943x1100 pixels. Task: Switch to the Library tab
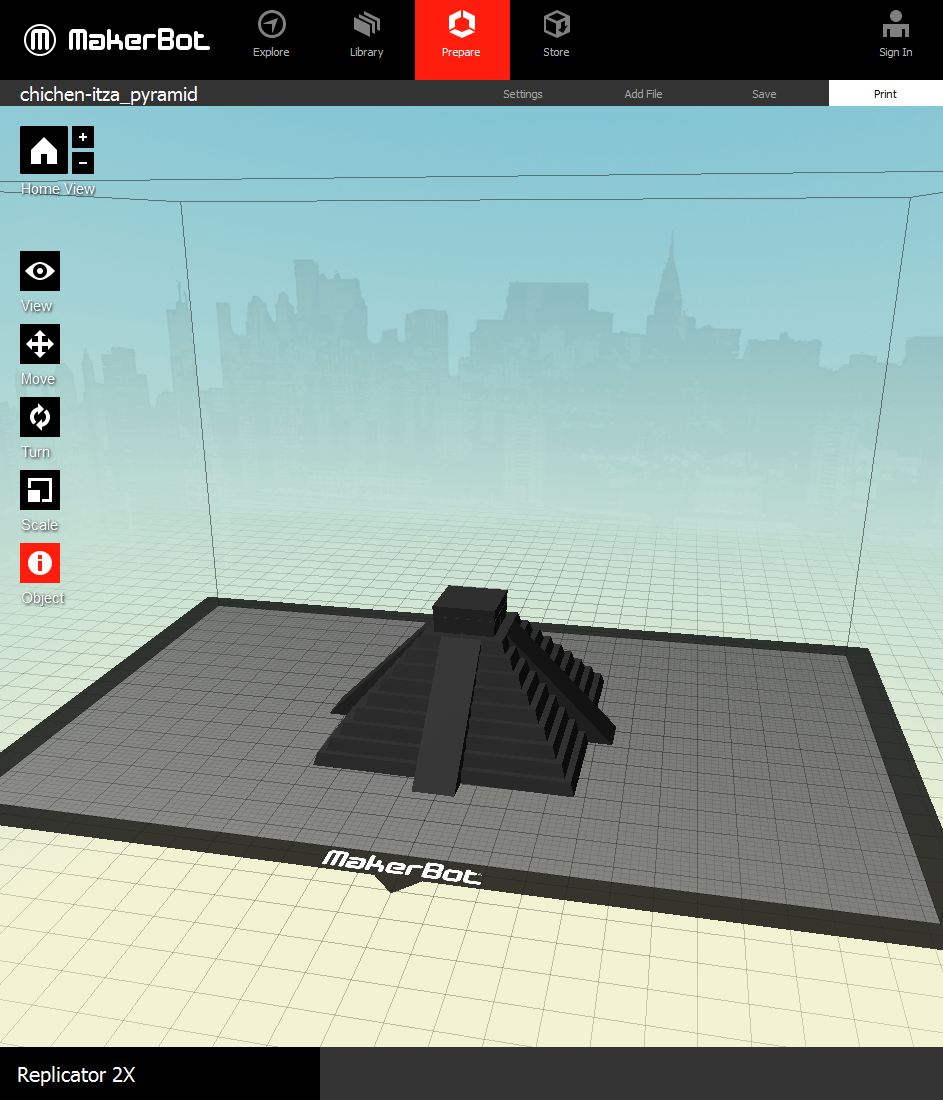[367, 35]
